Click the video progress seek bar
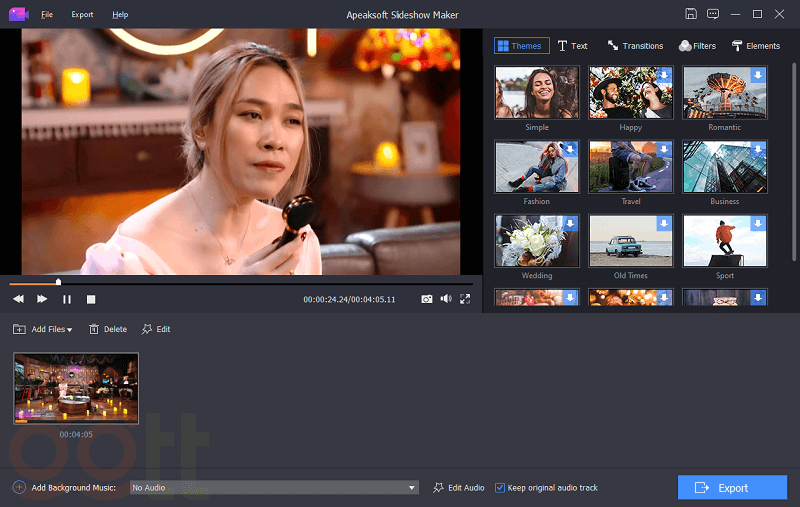This screenshot has width=800, height=507. [x=240, y=283]
